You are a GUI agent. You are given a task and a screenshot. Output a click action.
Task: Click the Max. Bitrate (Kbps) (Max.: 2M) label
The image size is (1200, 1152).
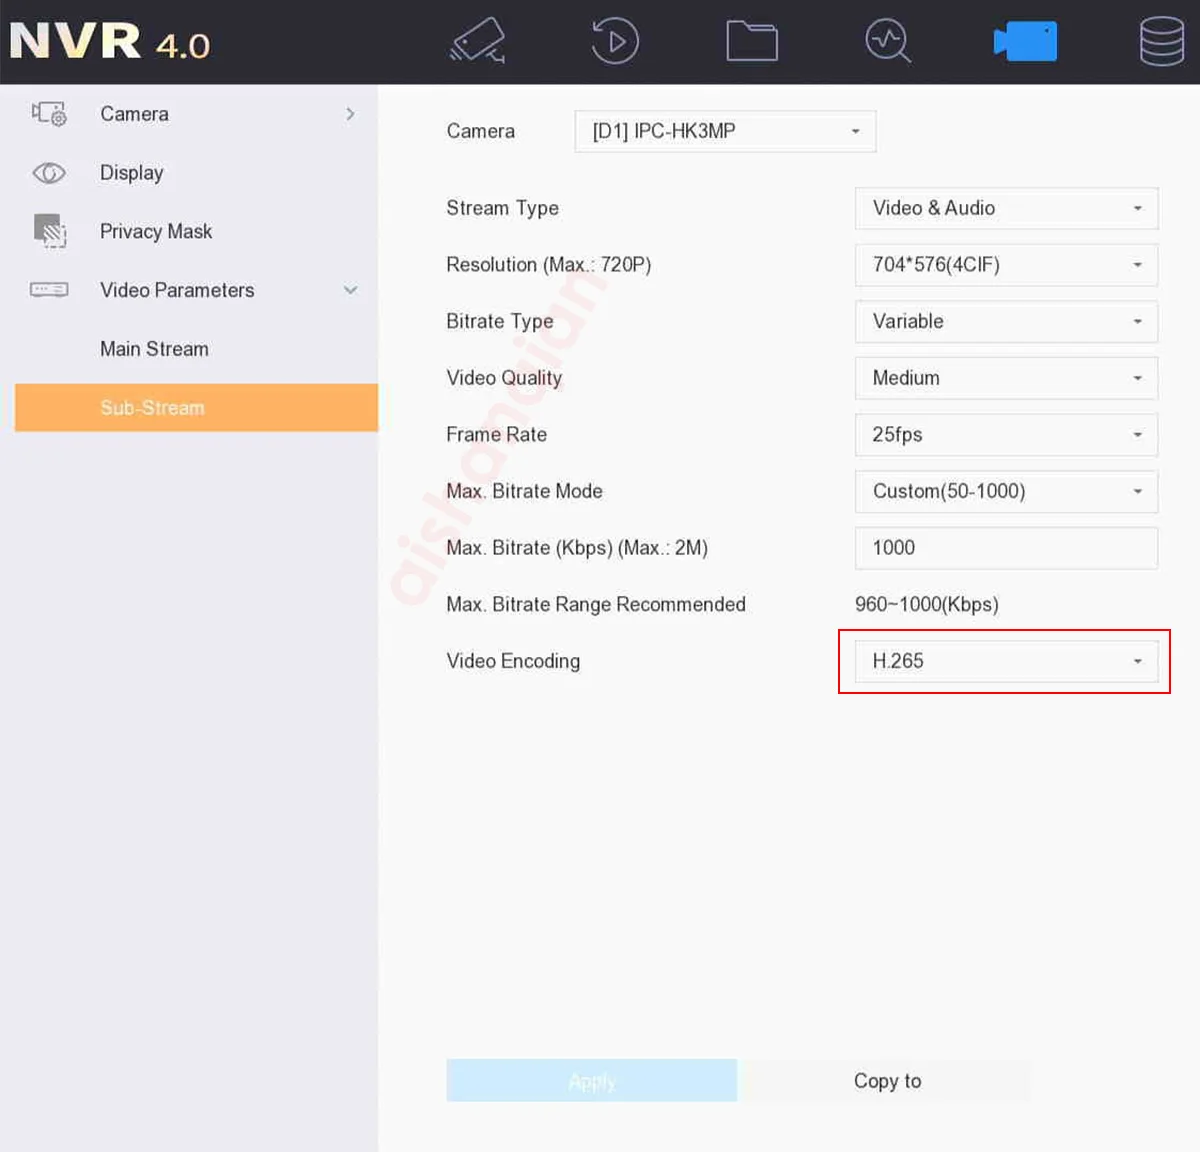point(577,548)
